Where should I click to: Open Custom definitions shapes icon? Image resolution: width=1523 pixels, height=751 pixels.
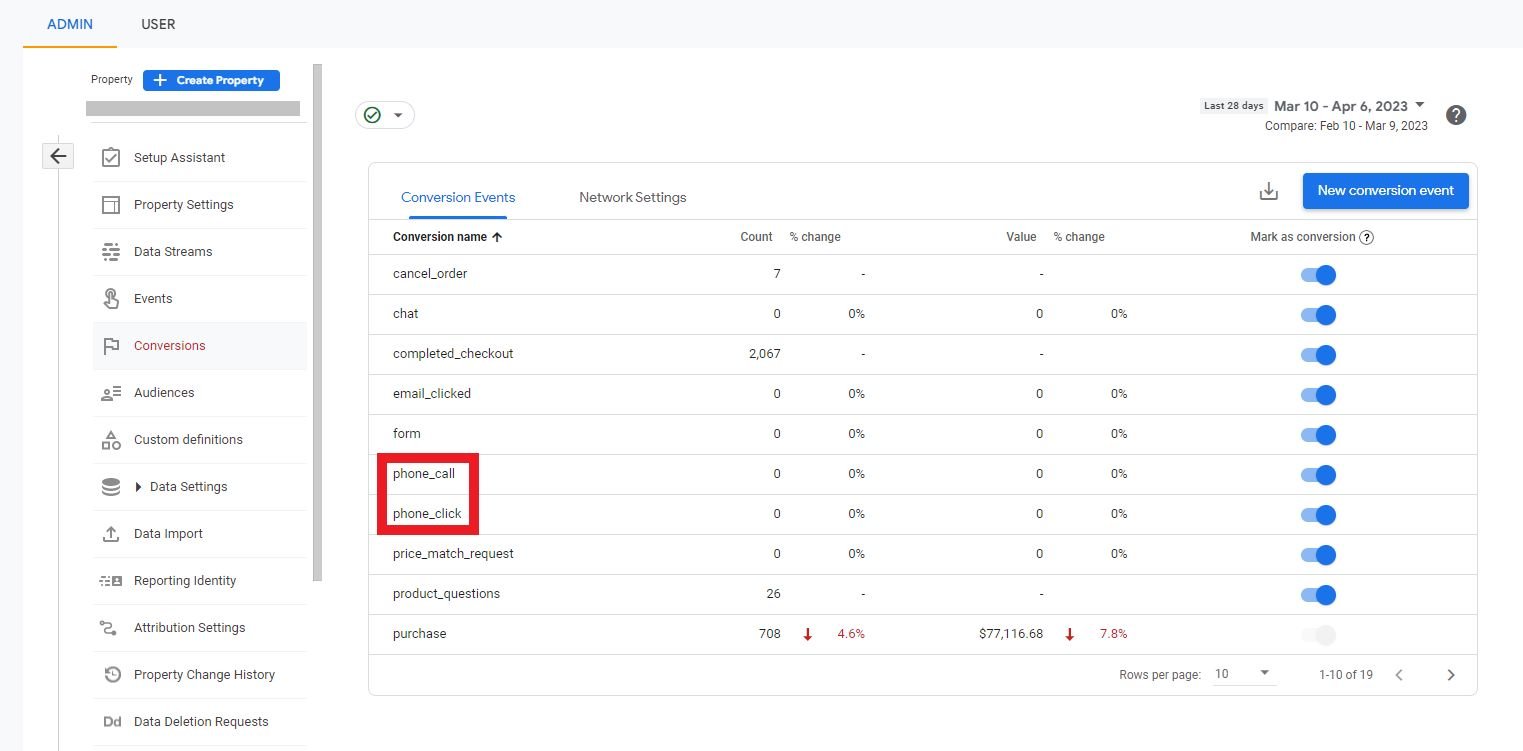click(111, 440)
